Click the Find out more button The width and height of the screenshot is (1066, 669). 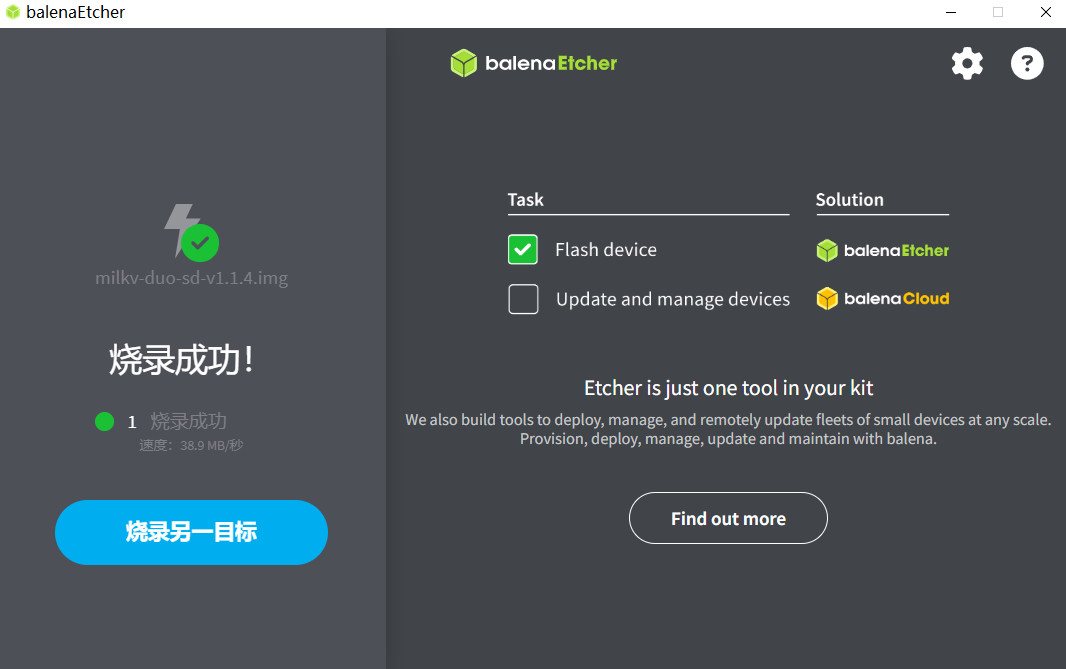(728, 518)
